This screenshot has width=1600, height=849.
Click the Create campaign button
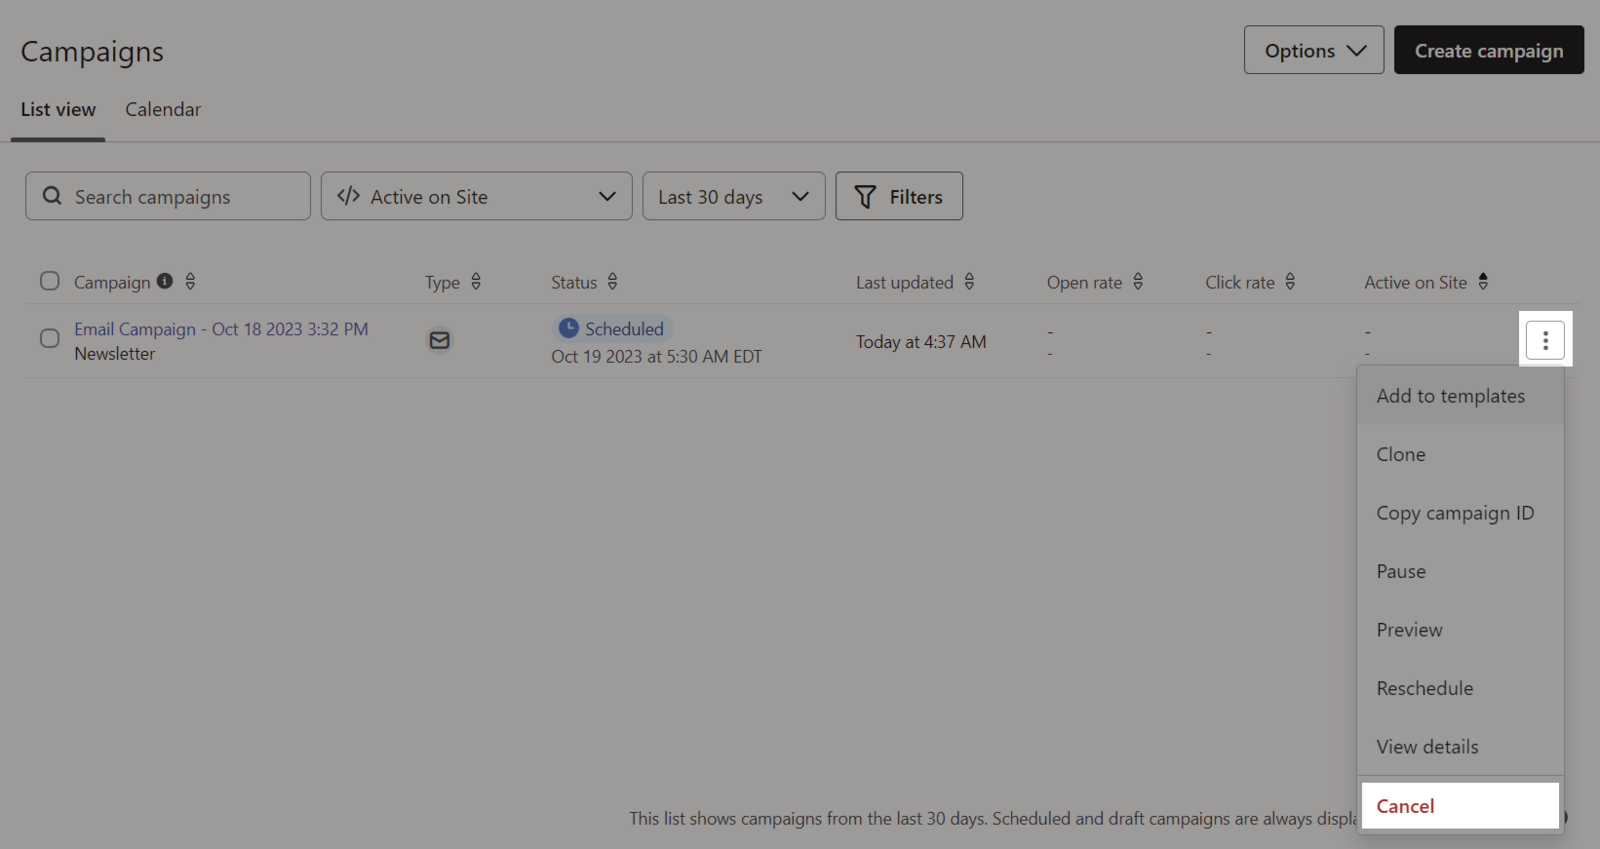pos(1489,50)
